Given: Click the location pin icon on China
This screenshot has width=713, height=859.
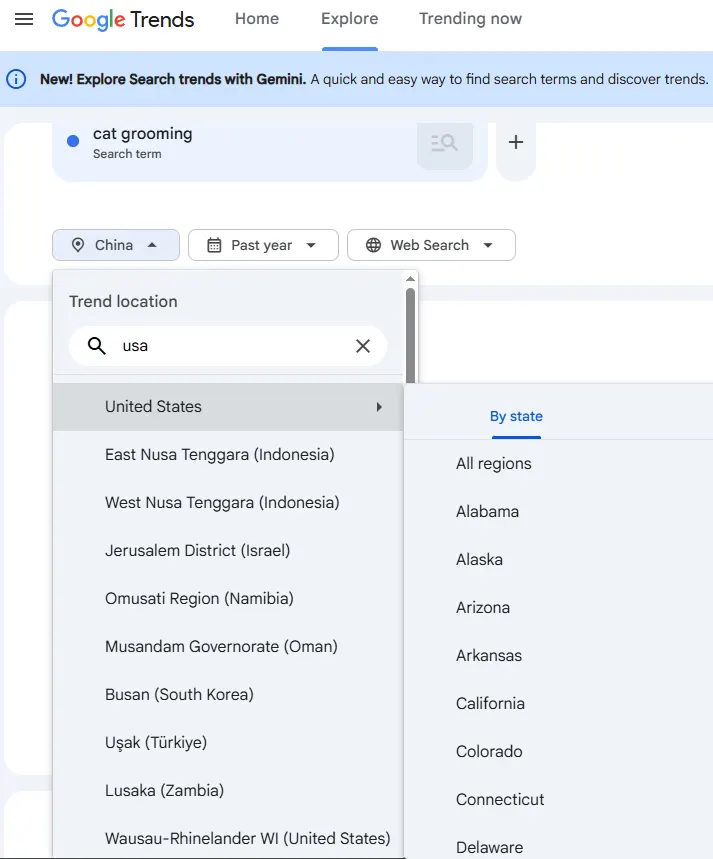Looking at the screenshot, I should point(78,245).
